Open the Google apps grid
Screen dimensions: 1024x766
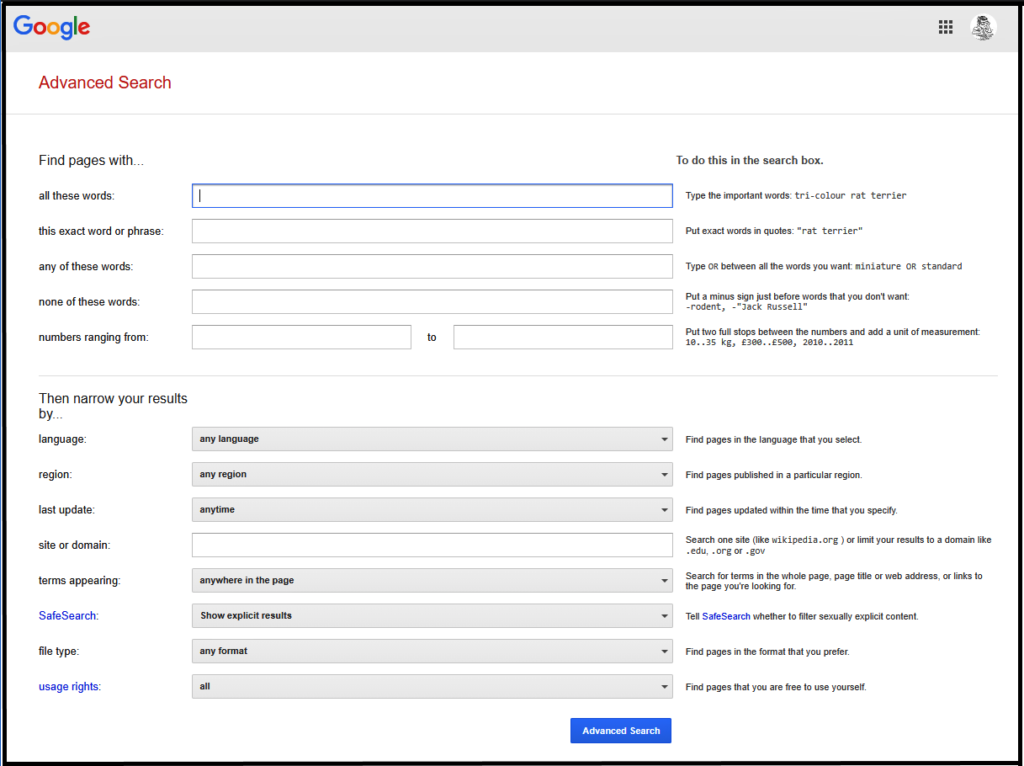tap(945, 27)
